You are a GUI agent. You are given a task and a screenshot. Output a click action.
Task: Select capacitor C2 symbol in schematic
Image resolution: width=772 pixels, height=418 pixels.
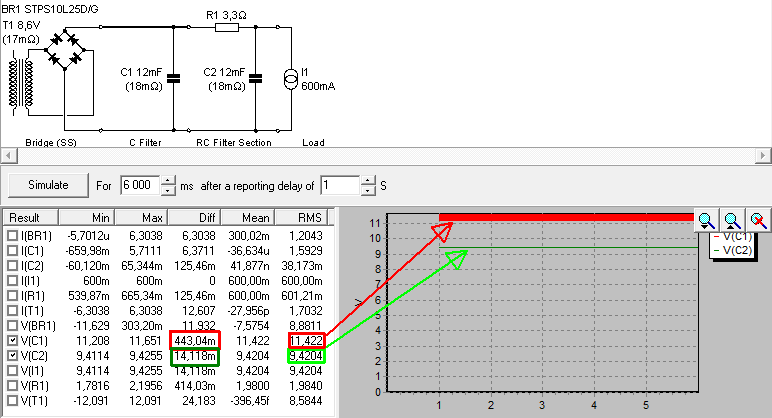pos(255,79)
